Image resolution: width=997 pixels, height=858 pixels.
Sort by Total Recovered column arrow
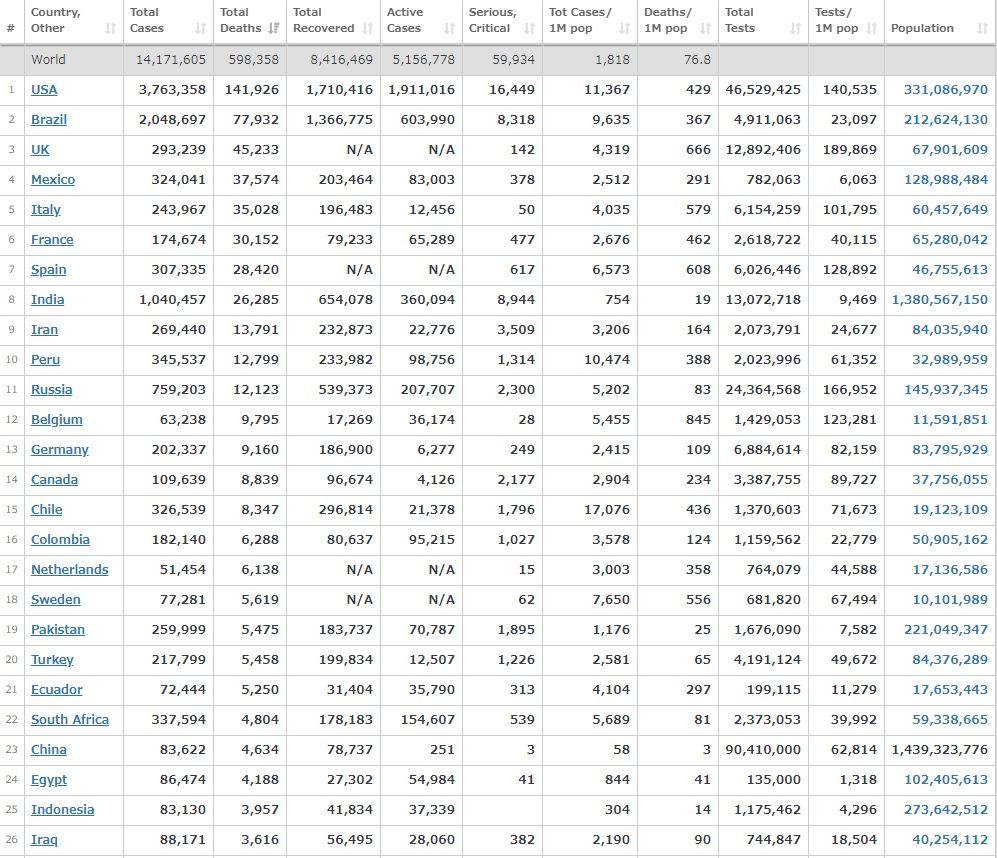(368, 29)
